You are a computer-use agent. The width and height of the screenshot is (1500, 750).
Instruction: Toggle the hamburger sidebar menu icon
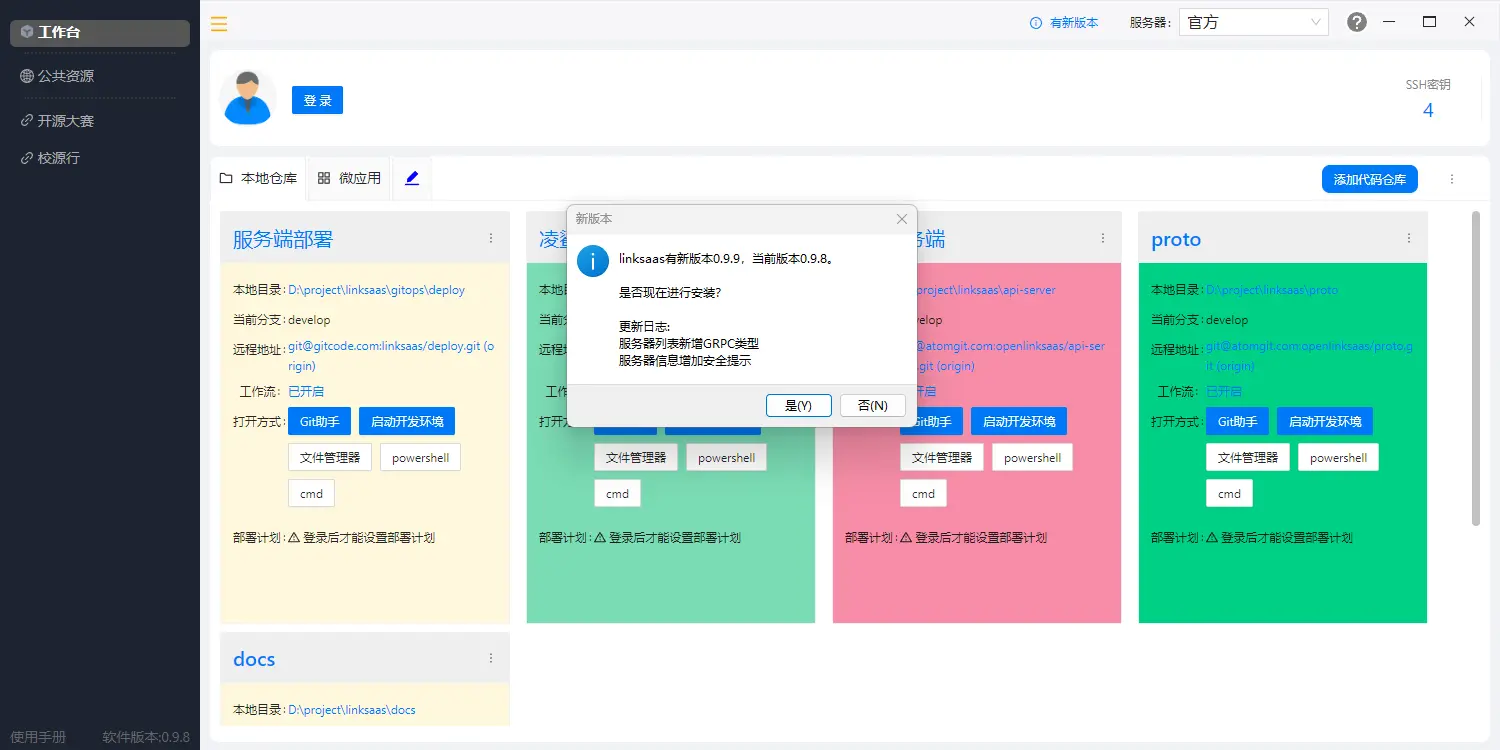[x=219, y=23]
